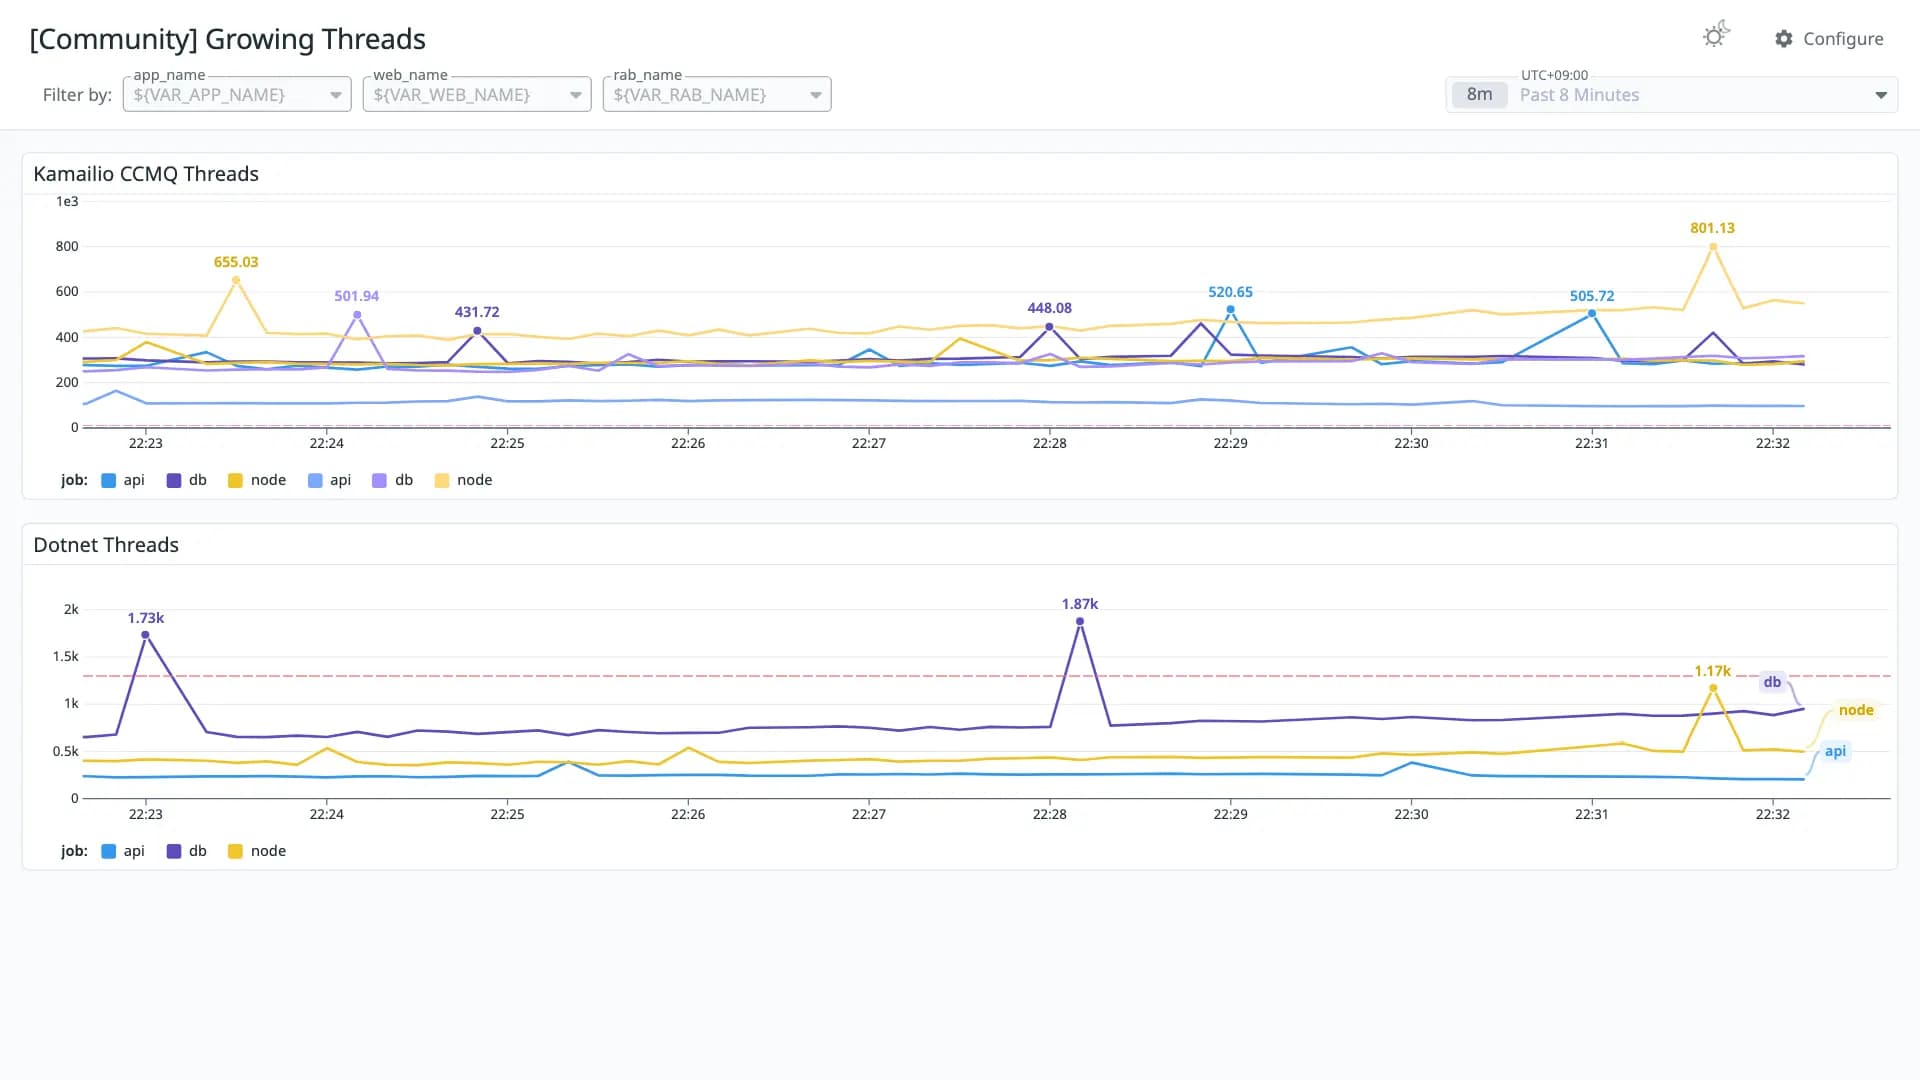Click the api series end label in Dotnet chart
The image size is (1920, 1080).
[1835, 751]
